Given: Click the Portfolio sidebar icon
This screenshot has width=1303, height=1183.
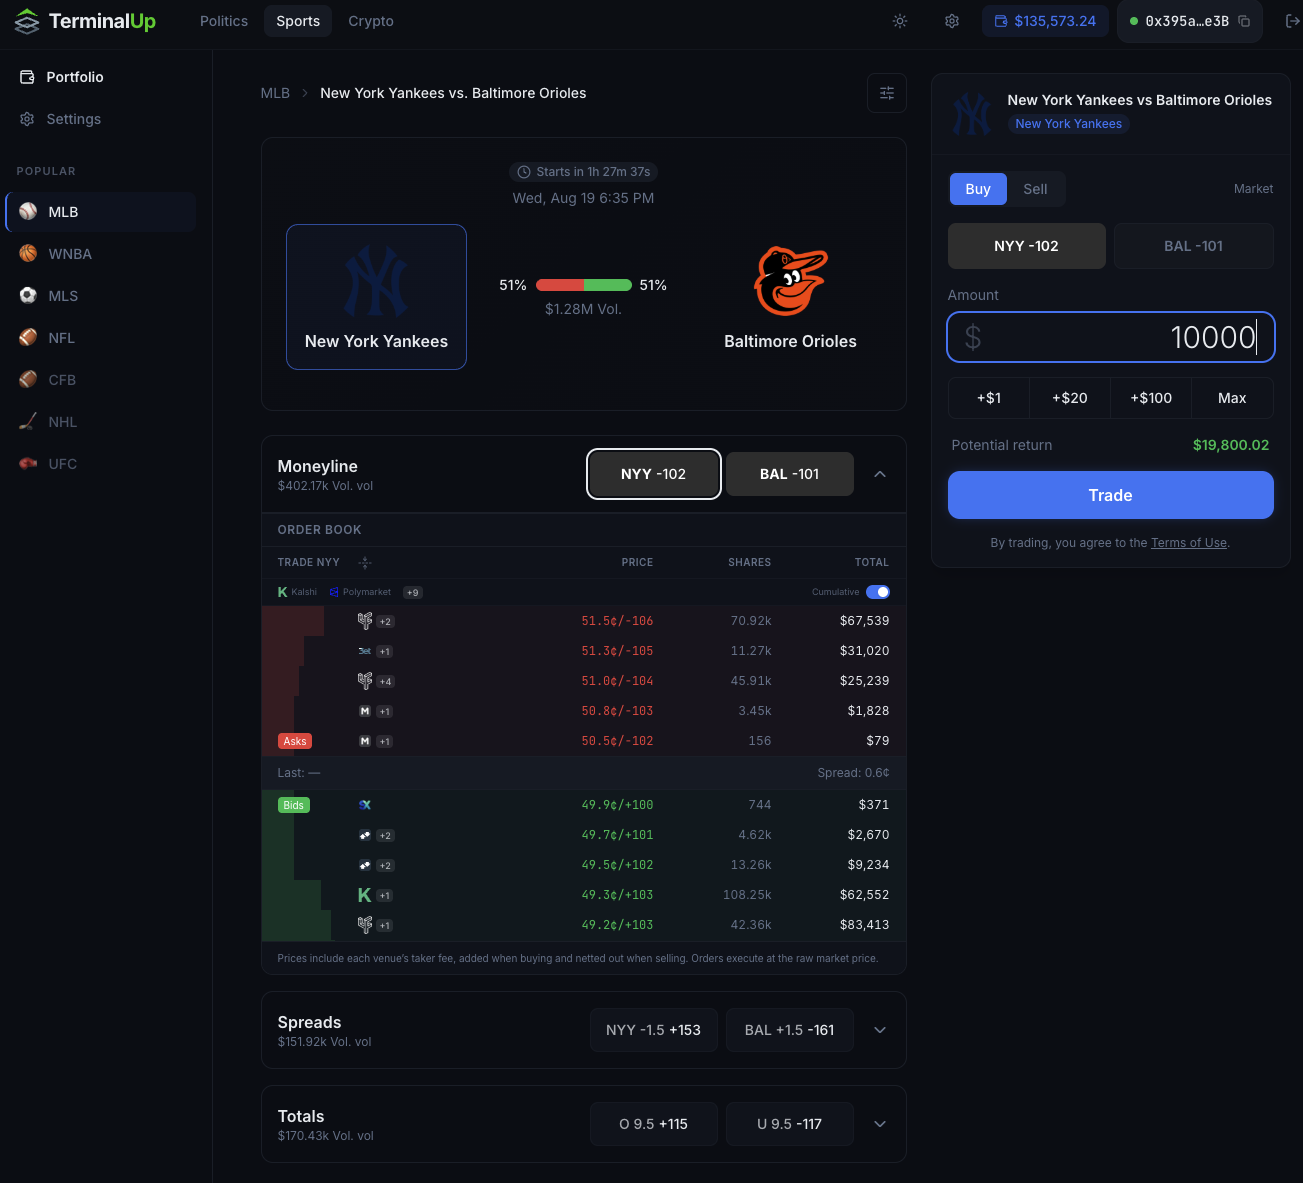Looking at the screenshot, I should tap(28, 77).
